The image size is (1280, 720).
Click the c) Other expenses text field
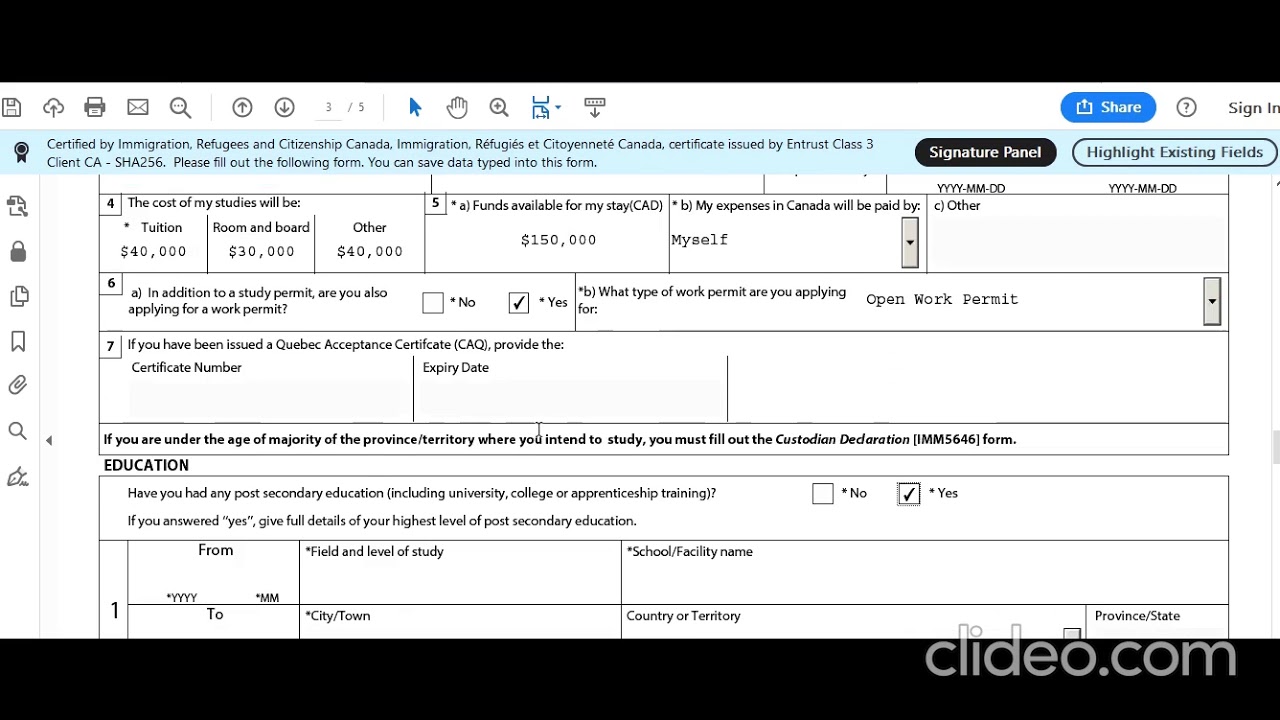[1076, 242]
